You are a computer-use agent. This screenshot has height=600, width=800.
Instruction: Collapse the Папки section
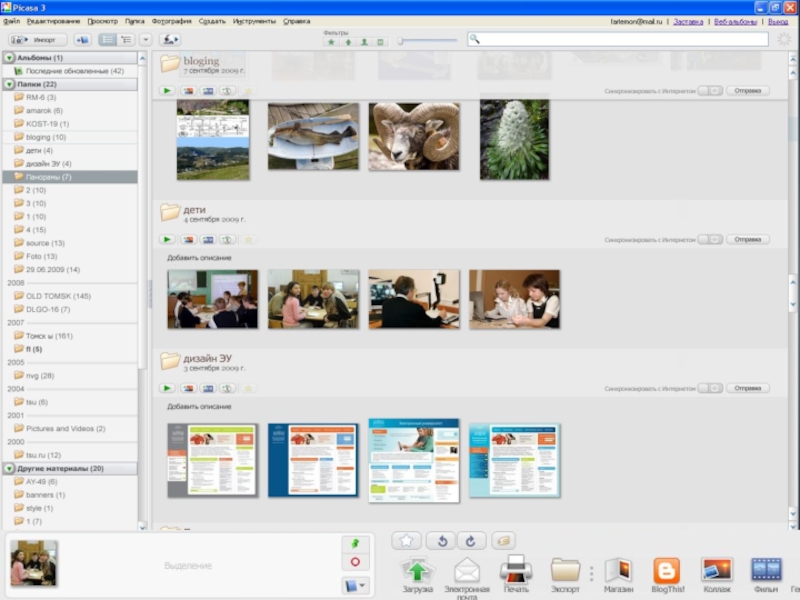9,84
